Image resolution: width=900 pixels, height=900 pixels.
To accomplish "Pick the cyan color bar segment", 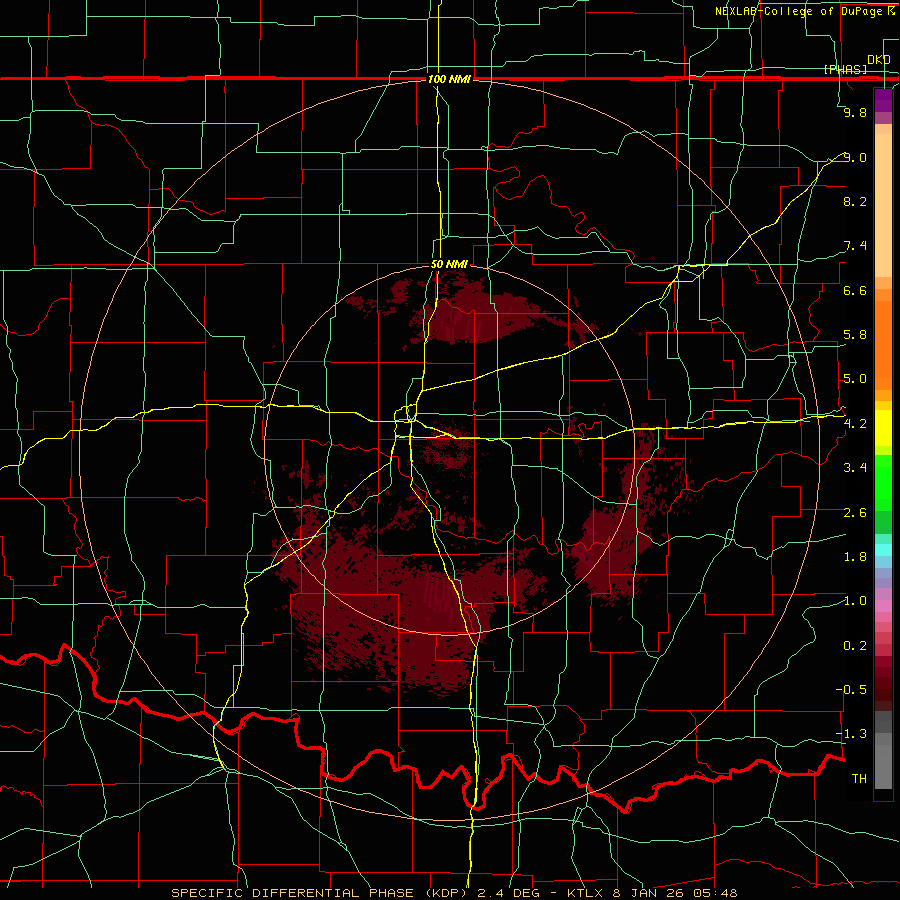I will pos(883,550).
